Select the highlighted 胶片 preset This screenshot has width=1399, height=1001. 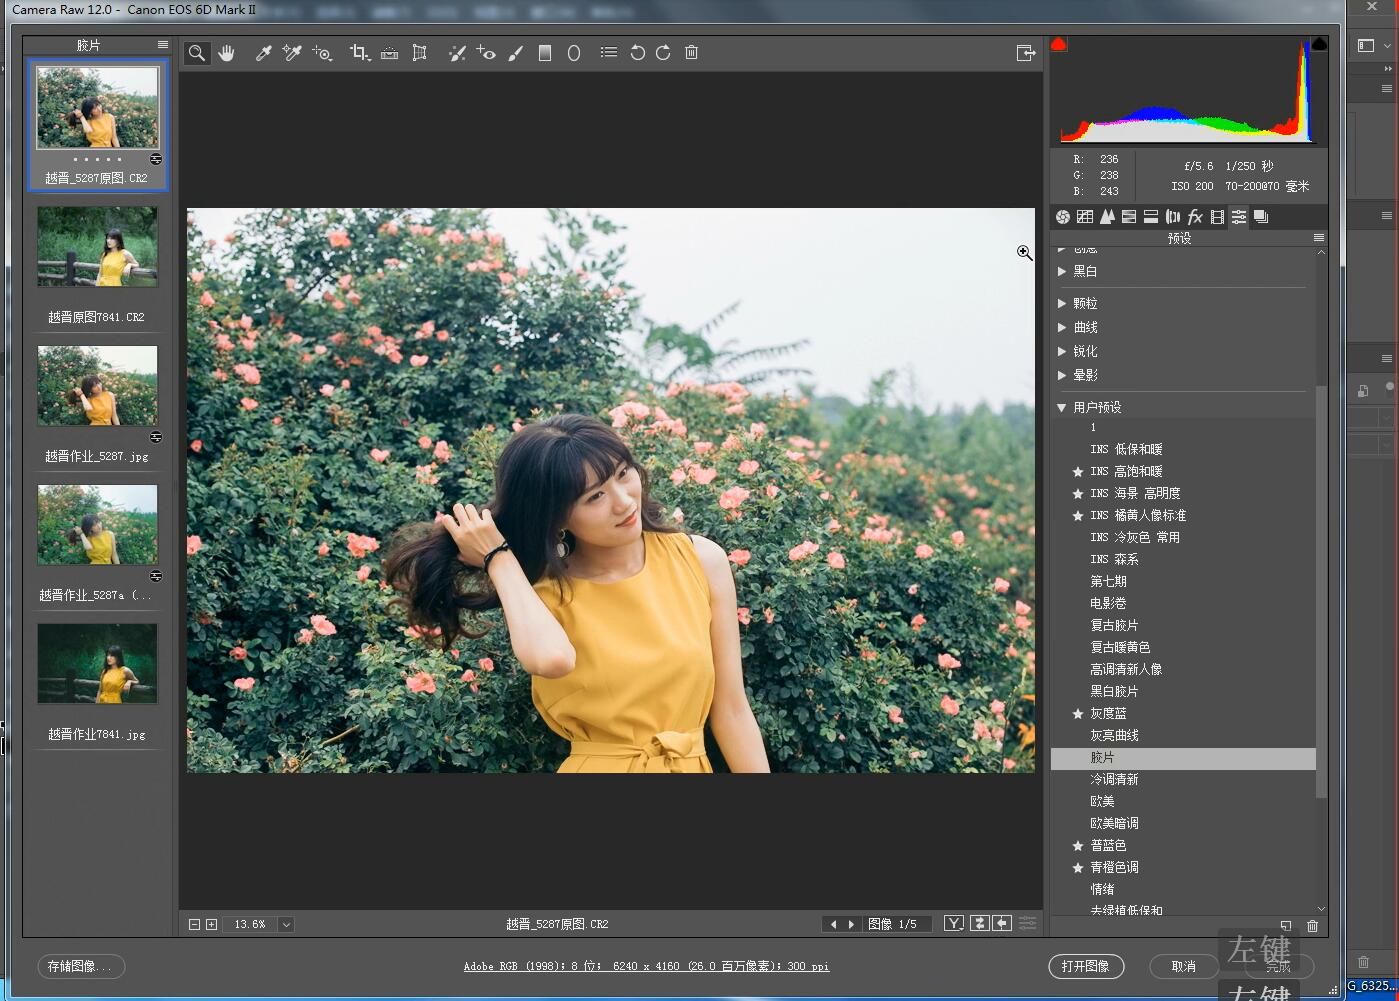coord(1183,758)
